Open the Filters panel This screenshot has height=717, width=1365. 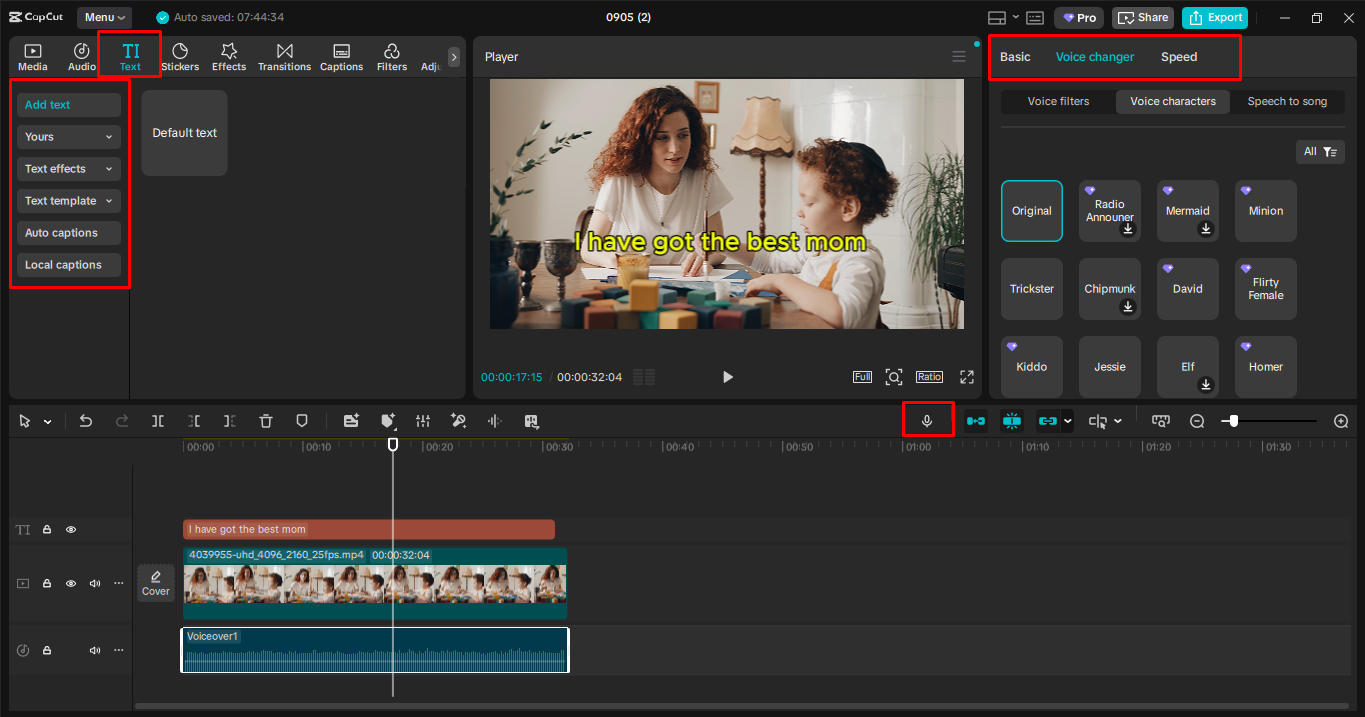tap(391, 56)
